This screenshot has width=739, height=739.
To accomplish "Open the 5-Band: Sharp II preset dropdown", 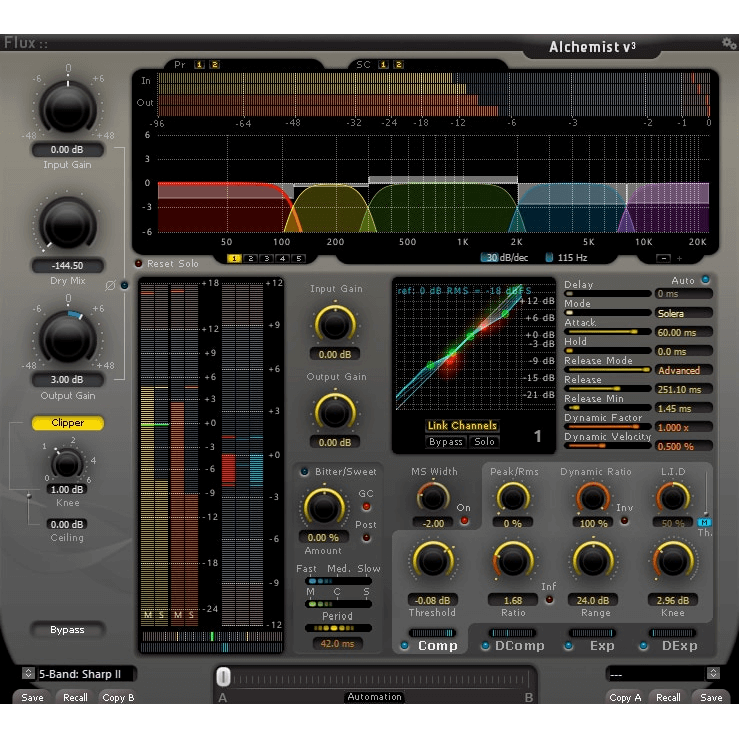I will [78, 674].
